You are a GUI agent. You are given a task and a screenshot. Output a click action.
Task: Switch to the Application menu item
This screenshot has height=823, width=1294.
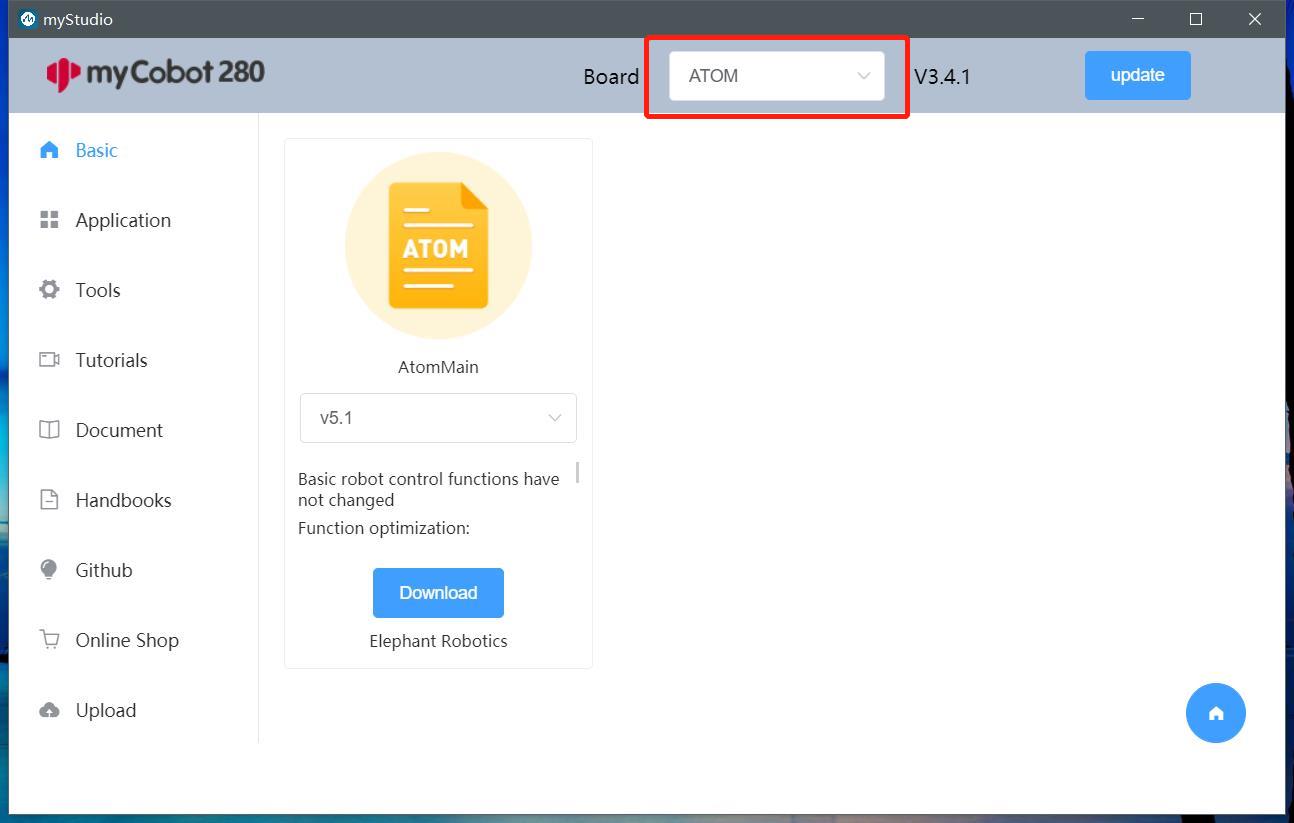tap(123, 220)
